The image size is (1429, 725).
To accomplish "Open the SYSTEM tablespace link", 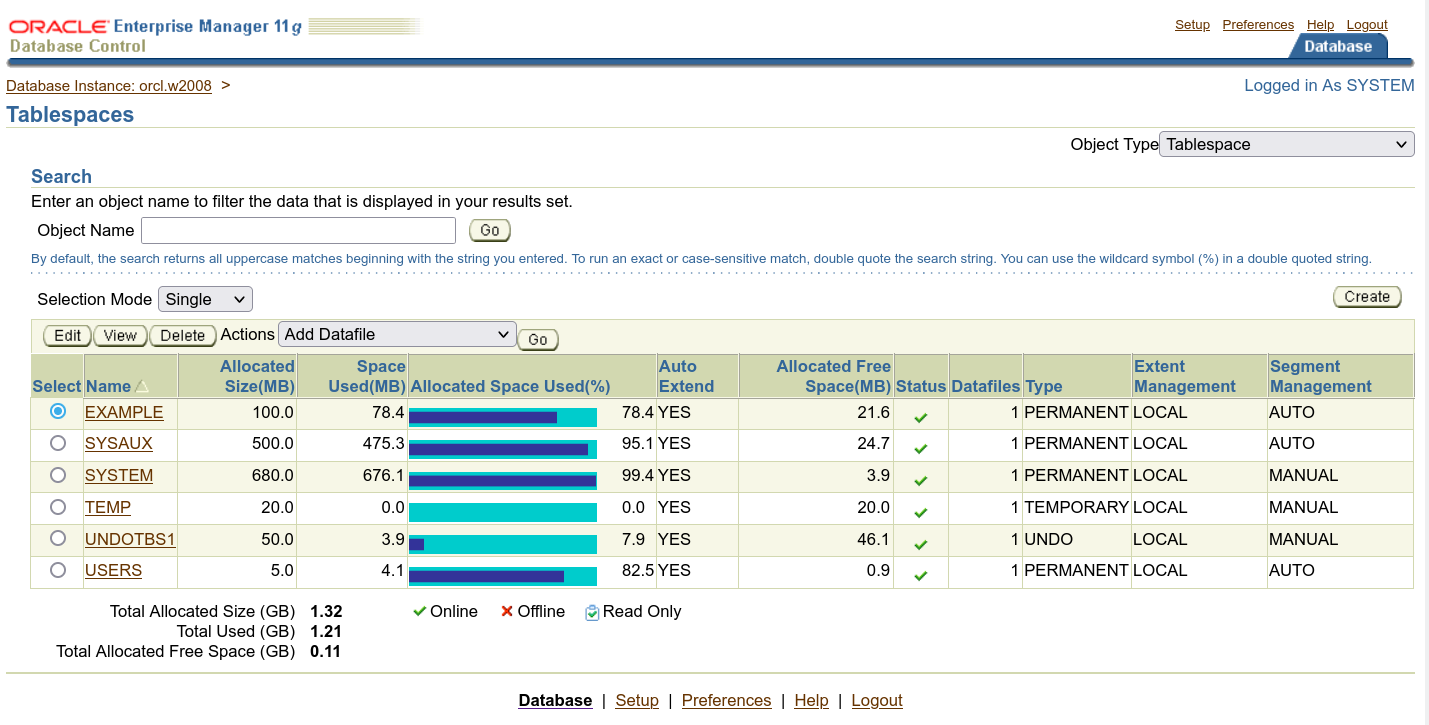I will tap(119, 475).
